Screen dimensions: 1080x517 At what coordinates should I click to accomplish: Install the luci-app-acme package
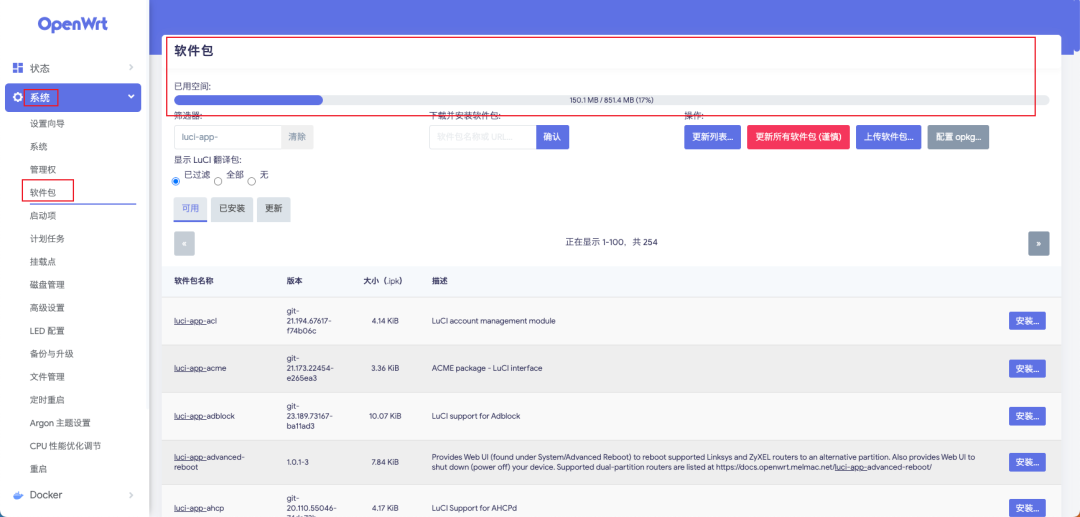click(1027, 368)
